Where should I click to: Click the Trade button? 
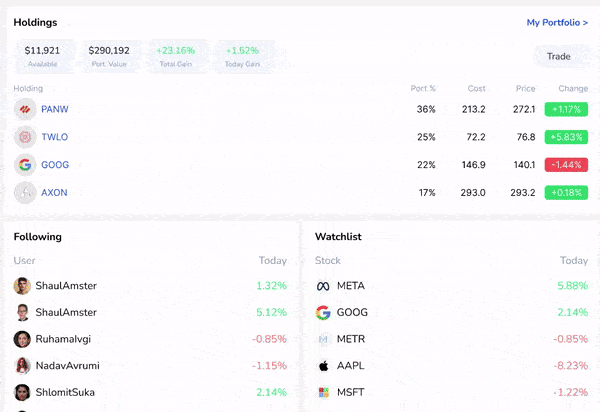tap(559, 56)
